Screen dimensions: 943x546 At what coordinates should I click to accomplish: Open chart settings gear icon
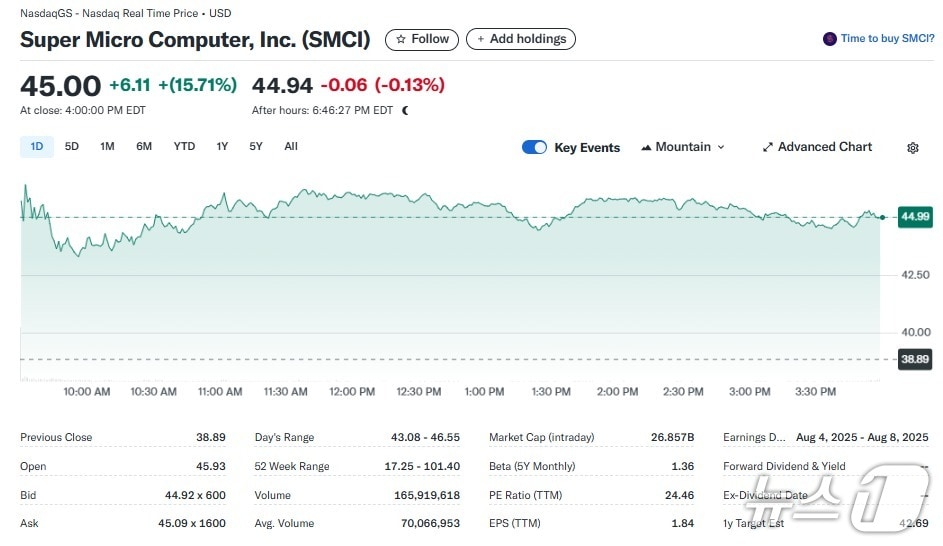point(912,148)
